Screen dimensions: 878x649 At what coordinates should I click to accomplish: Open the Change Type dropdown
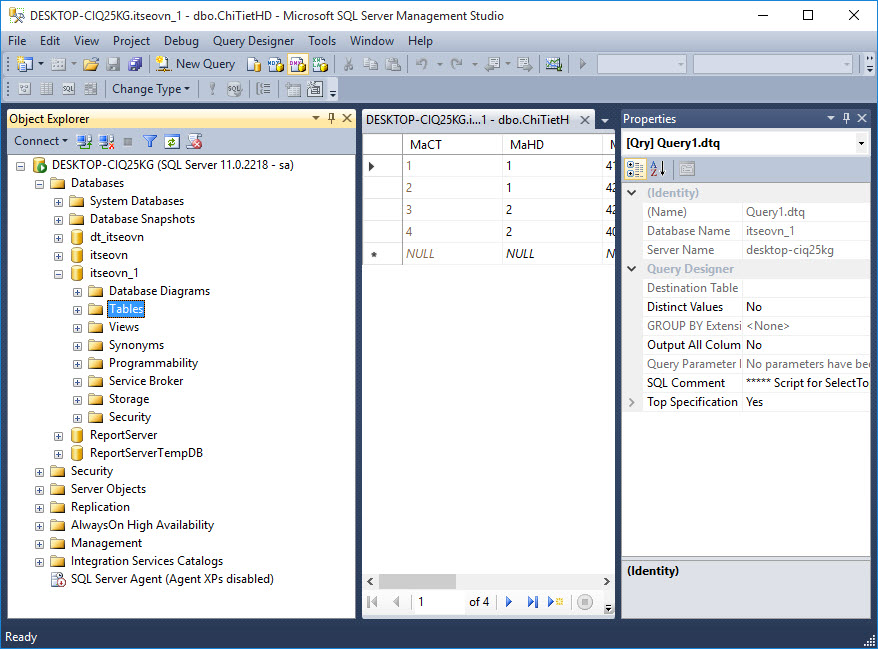(151, 88)
